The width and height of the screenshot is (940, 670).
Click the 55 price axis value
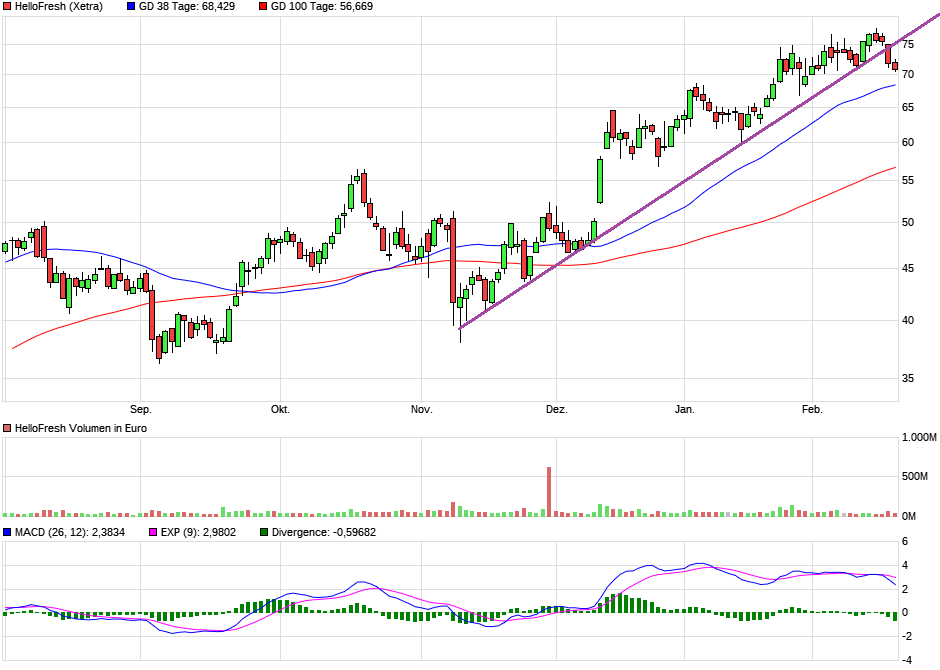908,181
